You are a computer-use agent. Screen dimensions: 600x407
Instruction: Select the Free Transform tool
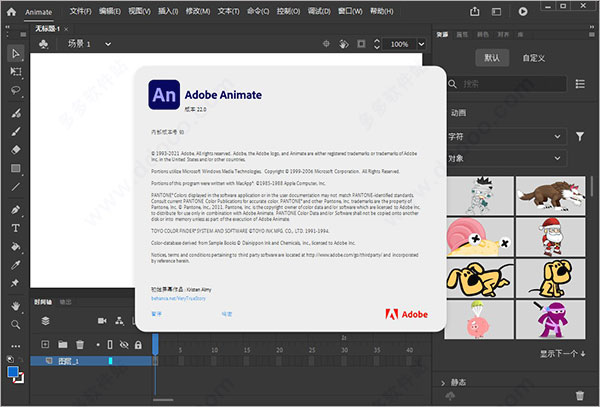click(x=16, y=72)
